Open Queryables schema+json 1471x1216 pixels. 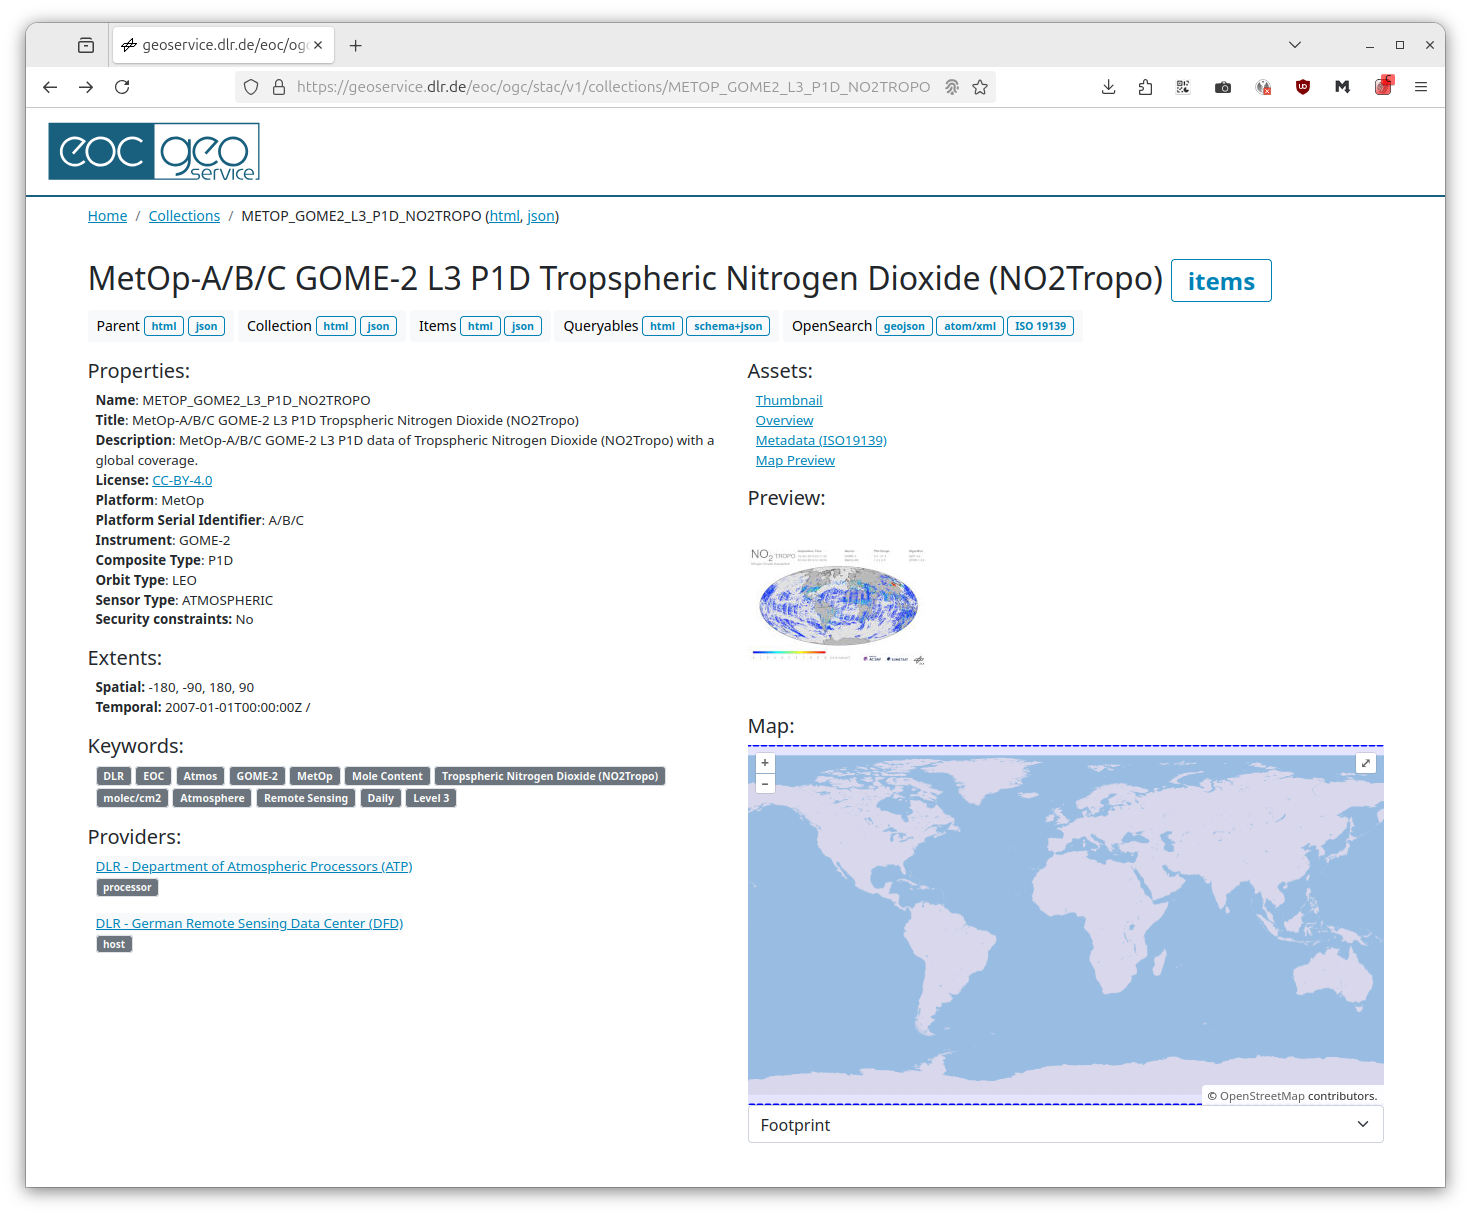click(728, 326)
